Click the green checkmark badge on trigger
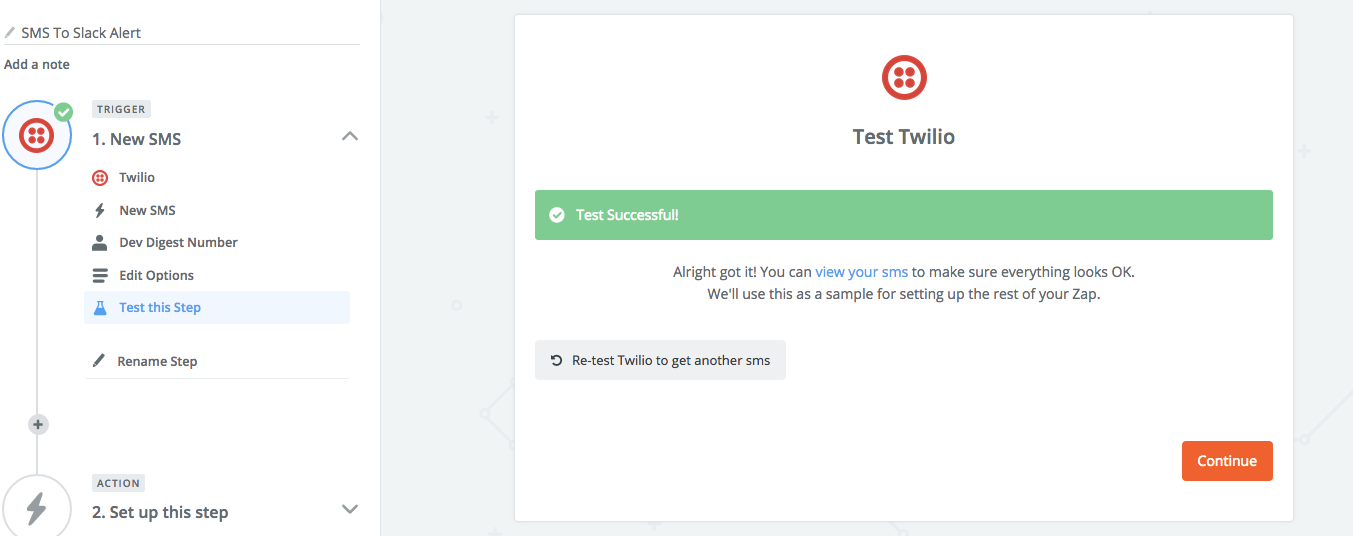Screen dimensions: 1353x536 (64, 112)
